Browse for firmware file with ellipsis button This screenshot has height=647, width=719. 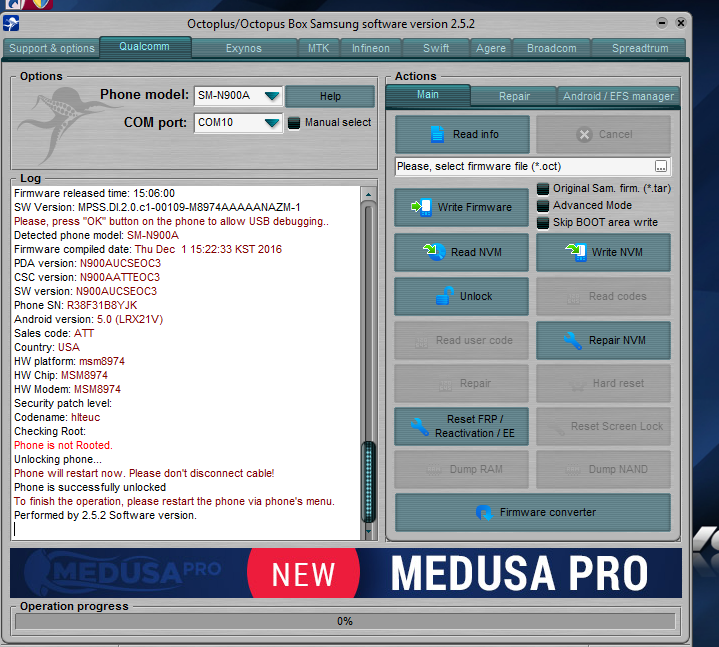[661, 166]
